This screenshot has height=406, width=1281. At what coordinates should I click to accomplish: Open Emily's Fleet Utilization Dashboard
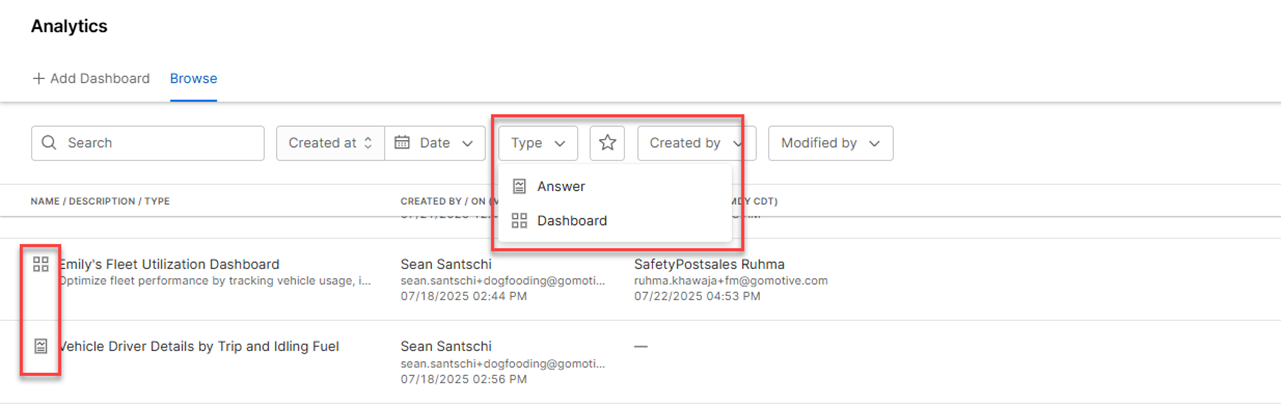coord(170,264)
